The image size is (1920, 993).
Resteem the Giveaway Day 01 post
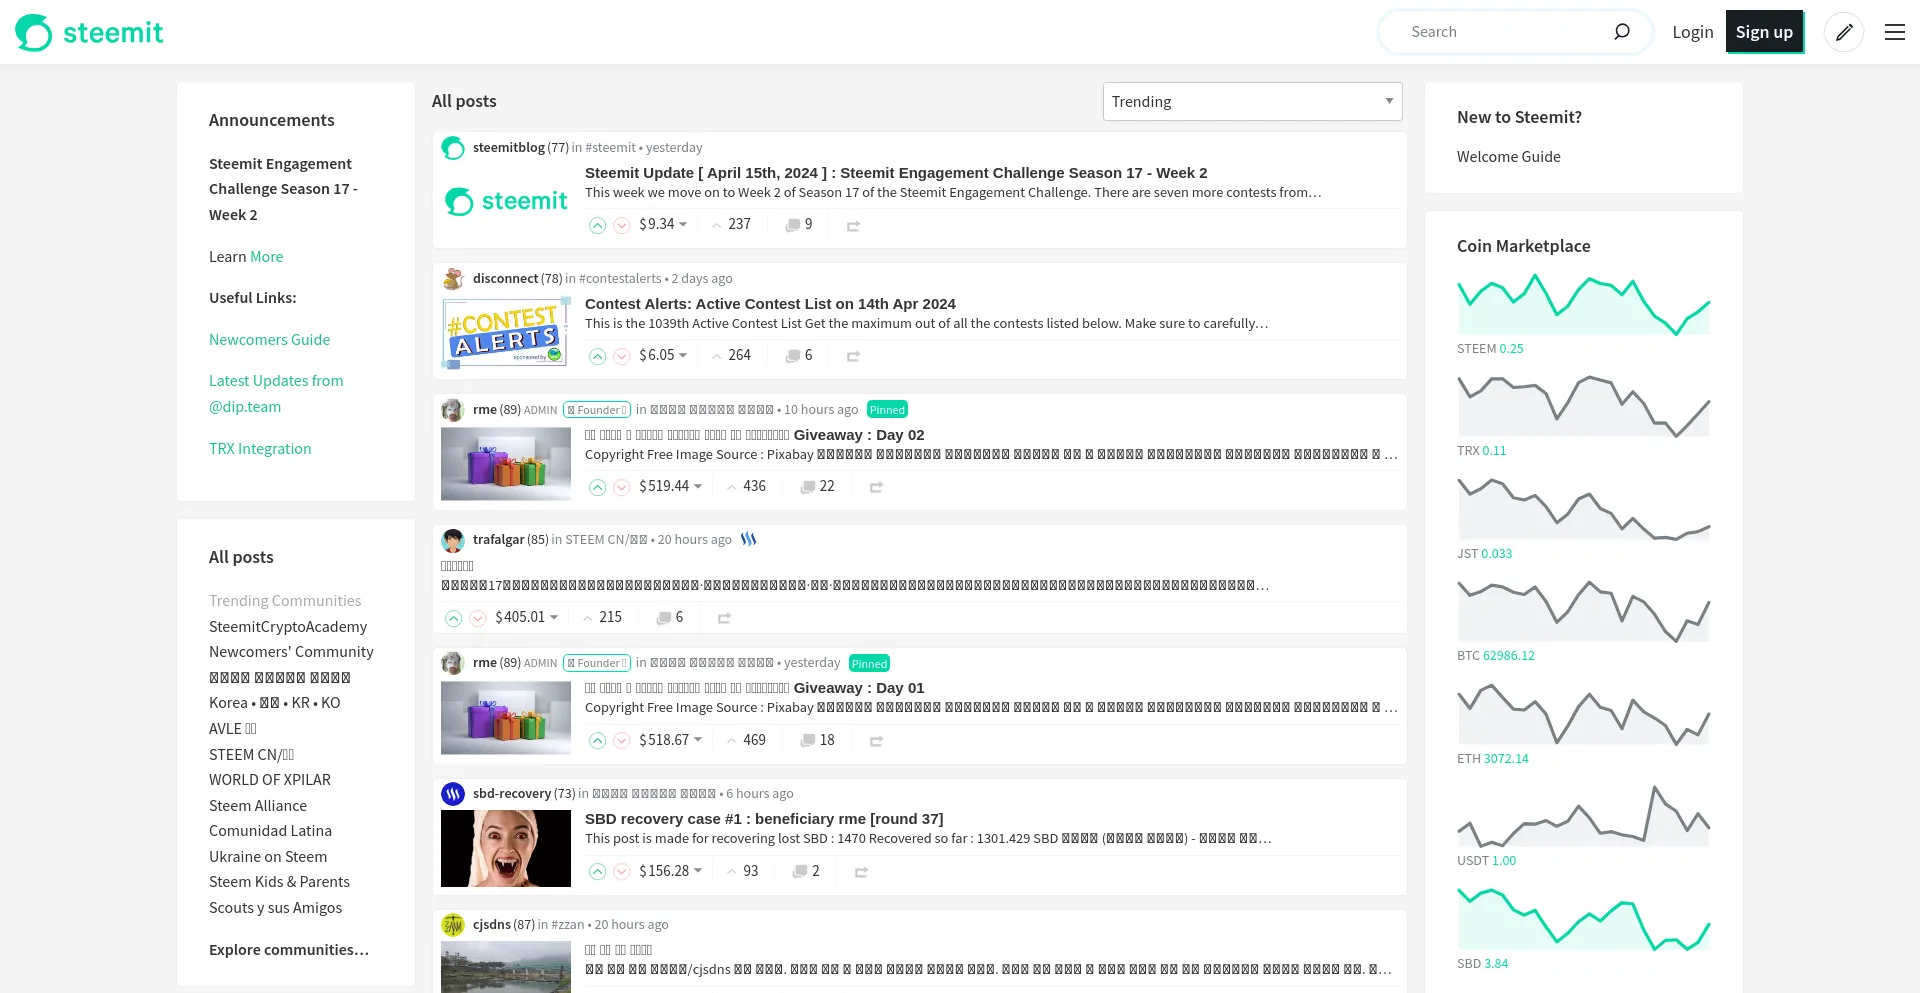coord(876,742)
